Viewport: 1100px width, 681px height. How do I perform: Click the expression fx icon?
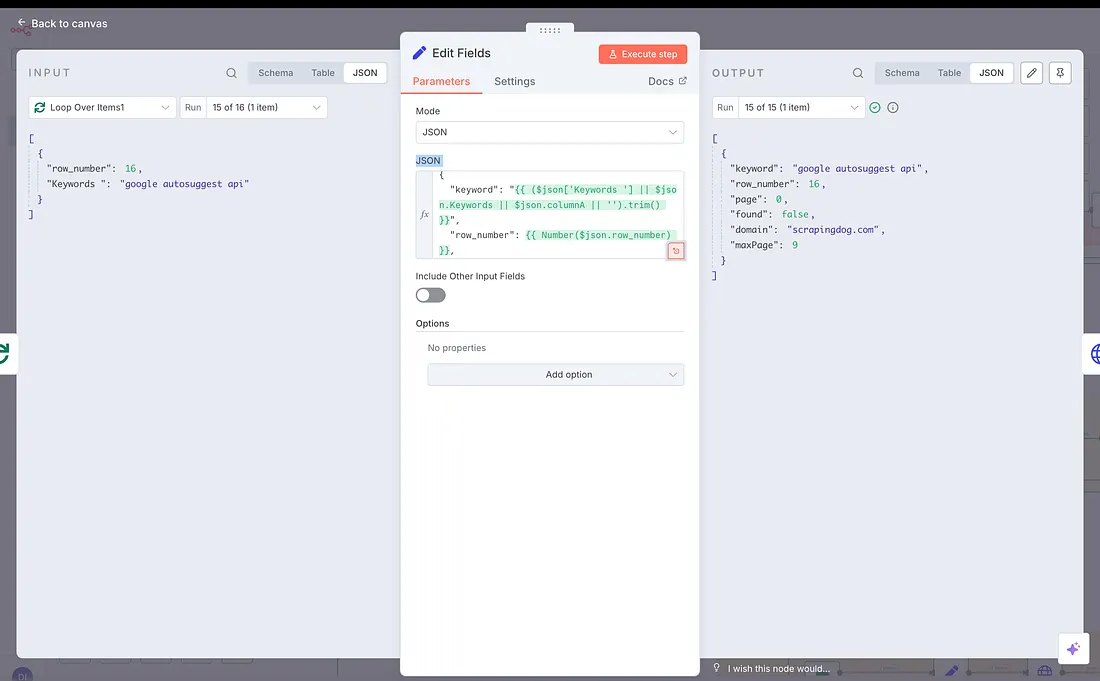[425, 214]
